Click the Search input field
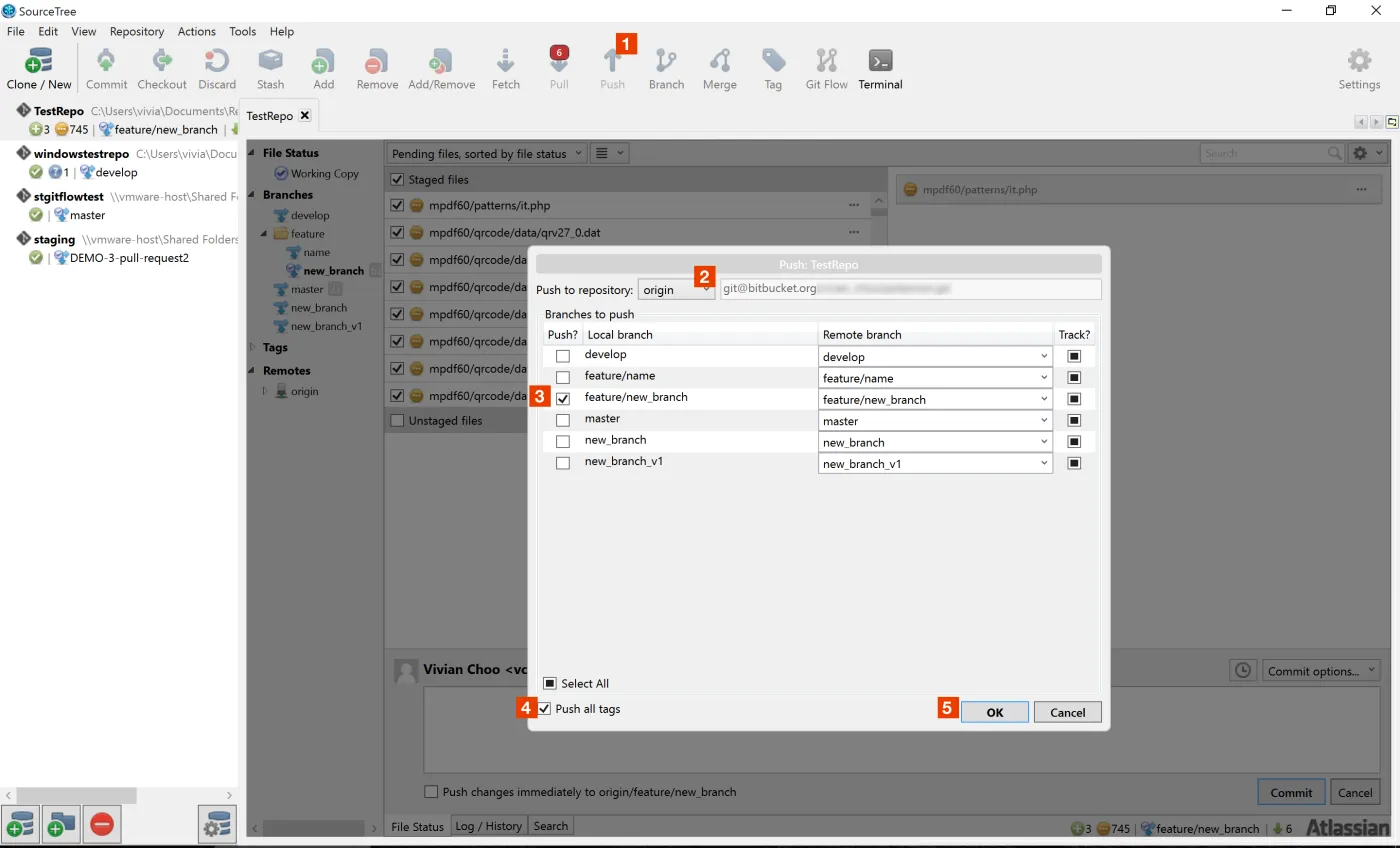The width and height of the screenshot is (1400, 848). click(1272, 153)
